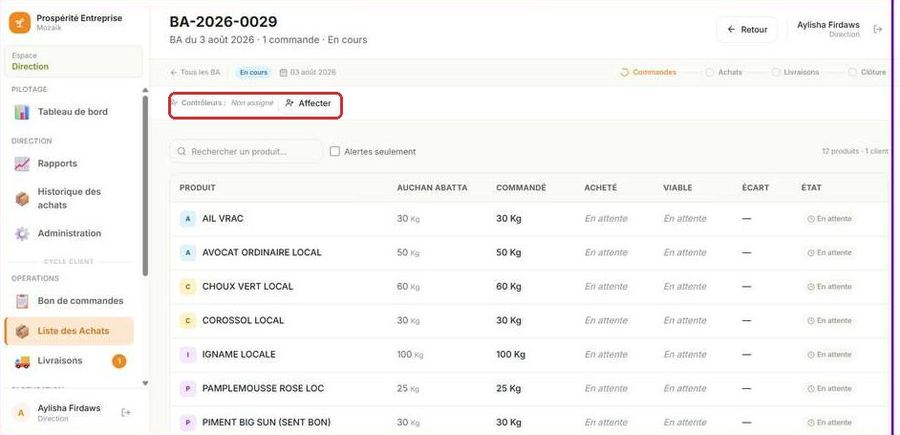Click the Retour button
Image resolution: width=900 pixels, height=435 pixels.
747,29
